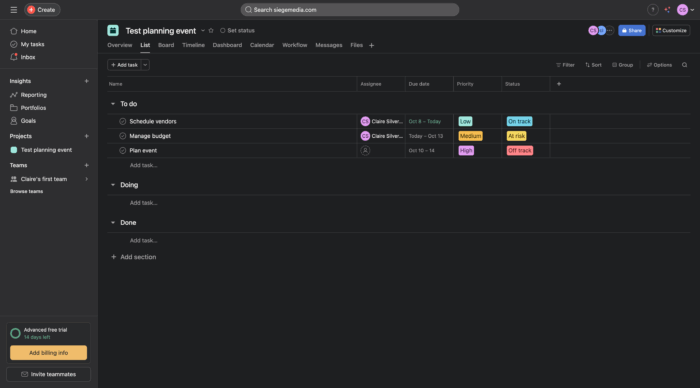Viewport: 700px width, 388px height.
Task: Add a column with plus icon
Action: click(558, 84)
